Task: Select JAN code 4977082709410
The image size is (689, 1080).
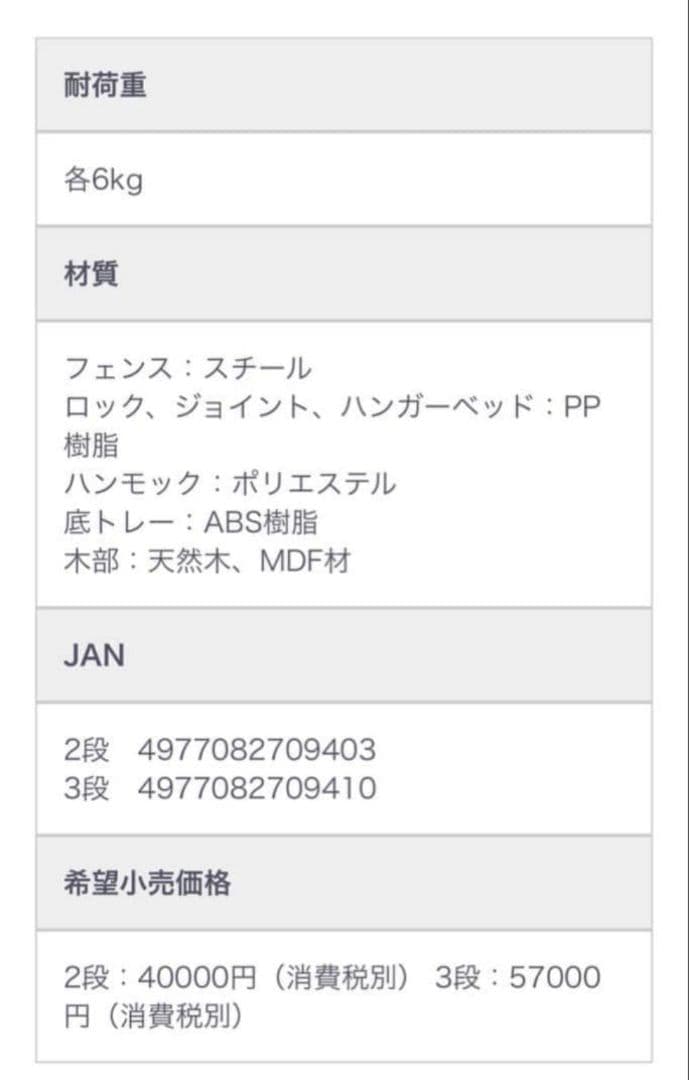Action: (257, 789)
